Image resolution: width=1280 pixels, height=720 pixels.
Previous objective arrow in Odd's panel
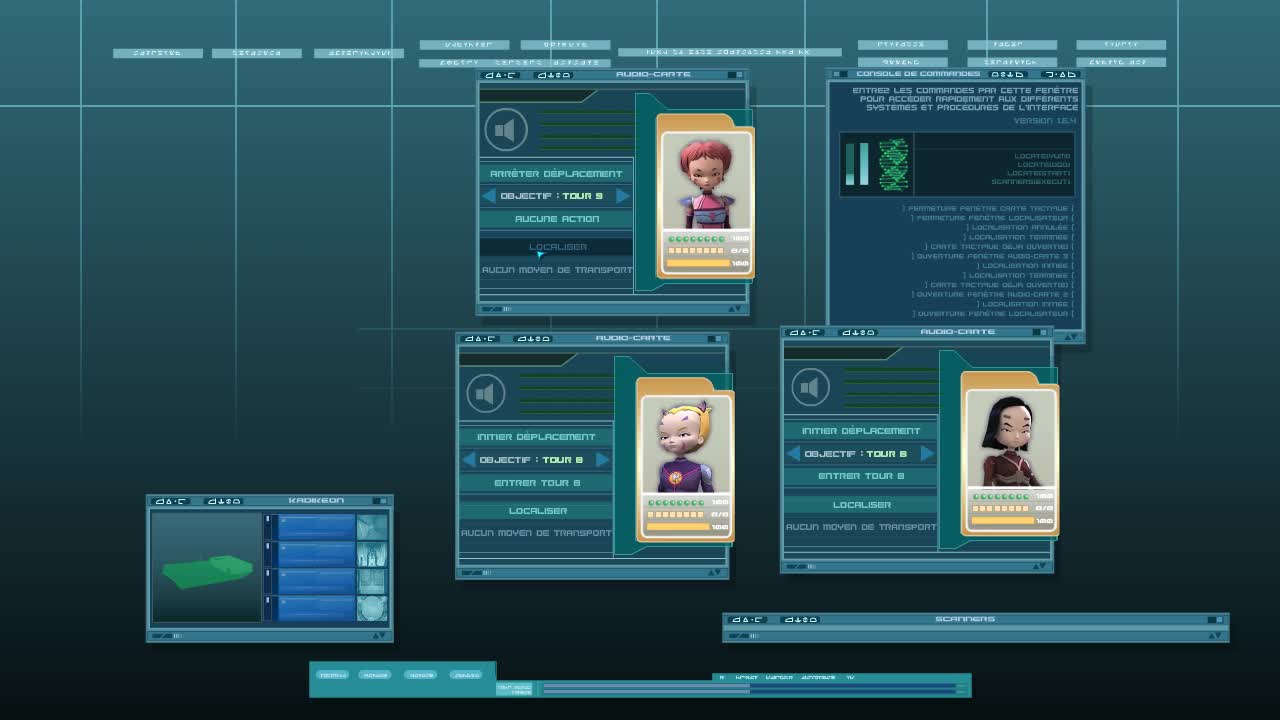[468, 460]
